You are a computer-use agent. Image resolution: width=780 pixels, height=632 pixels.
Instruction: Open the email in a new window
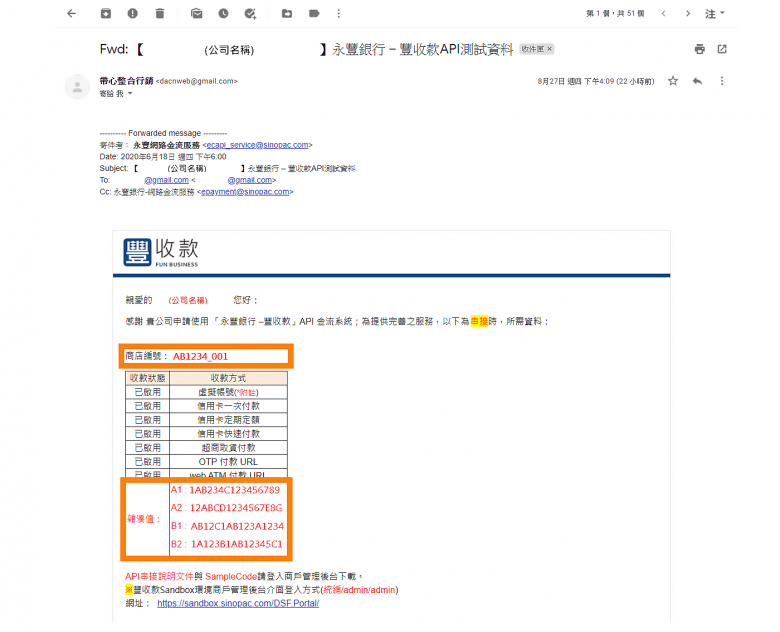[722, 49]
